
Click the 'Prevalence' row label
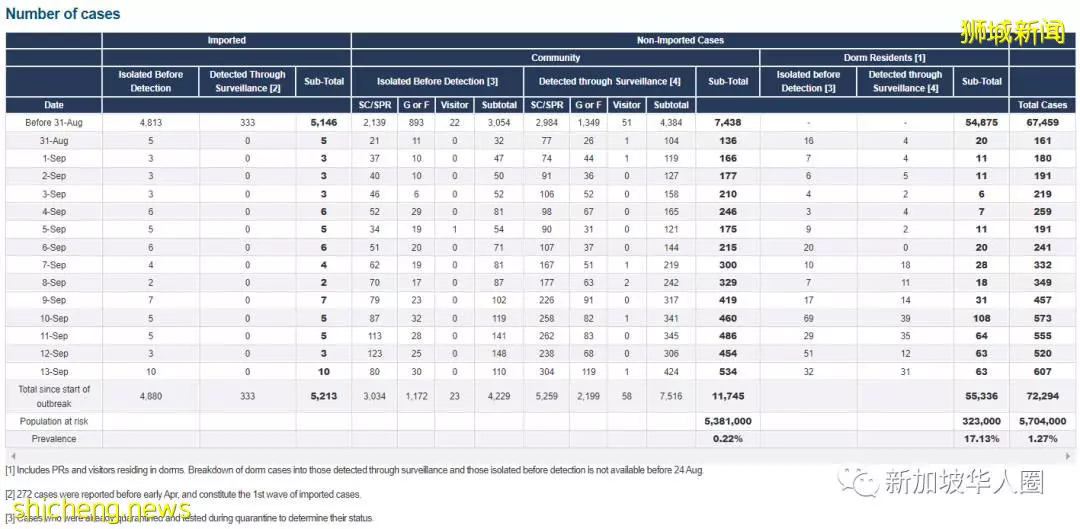(x=54, y=439)
